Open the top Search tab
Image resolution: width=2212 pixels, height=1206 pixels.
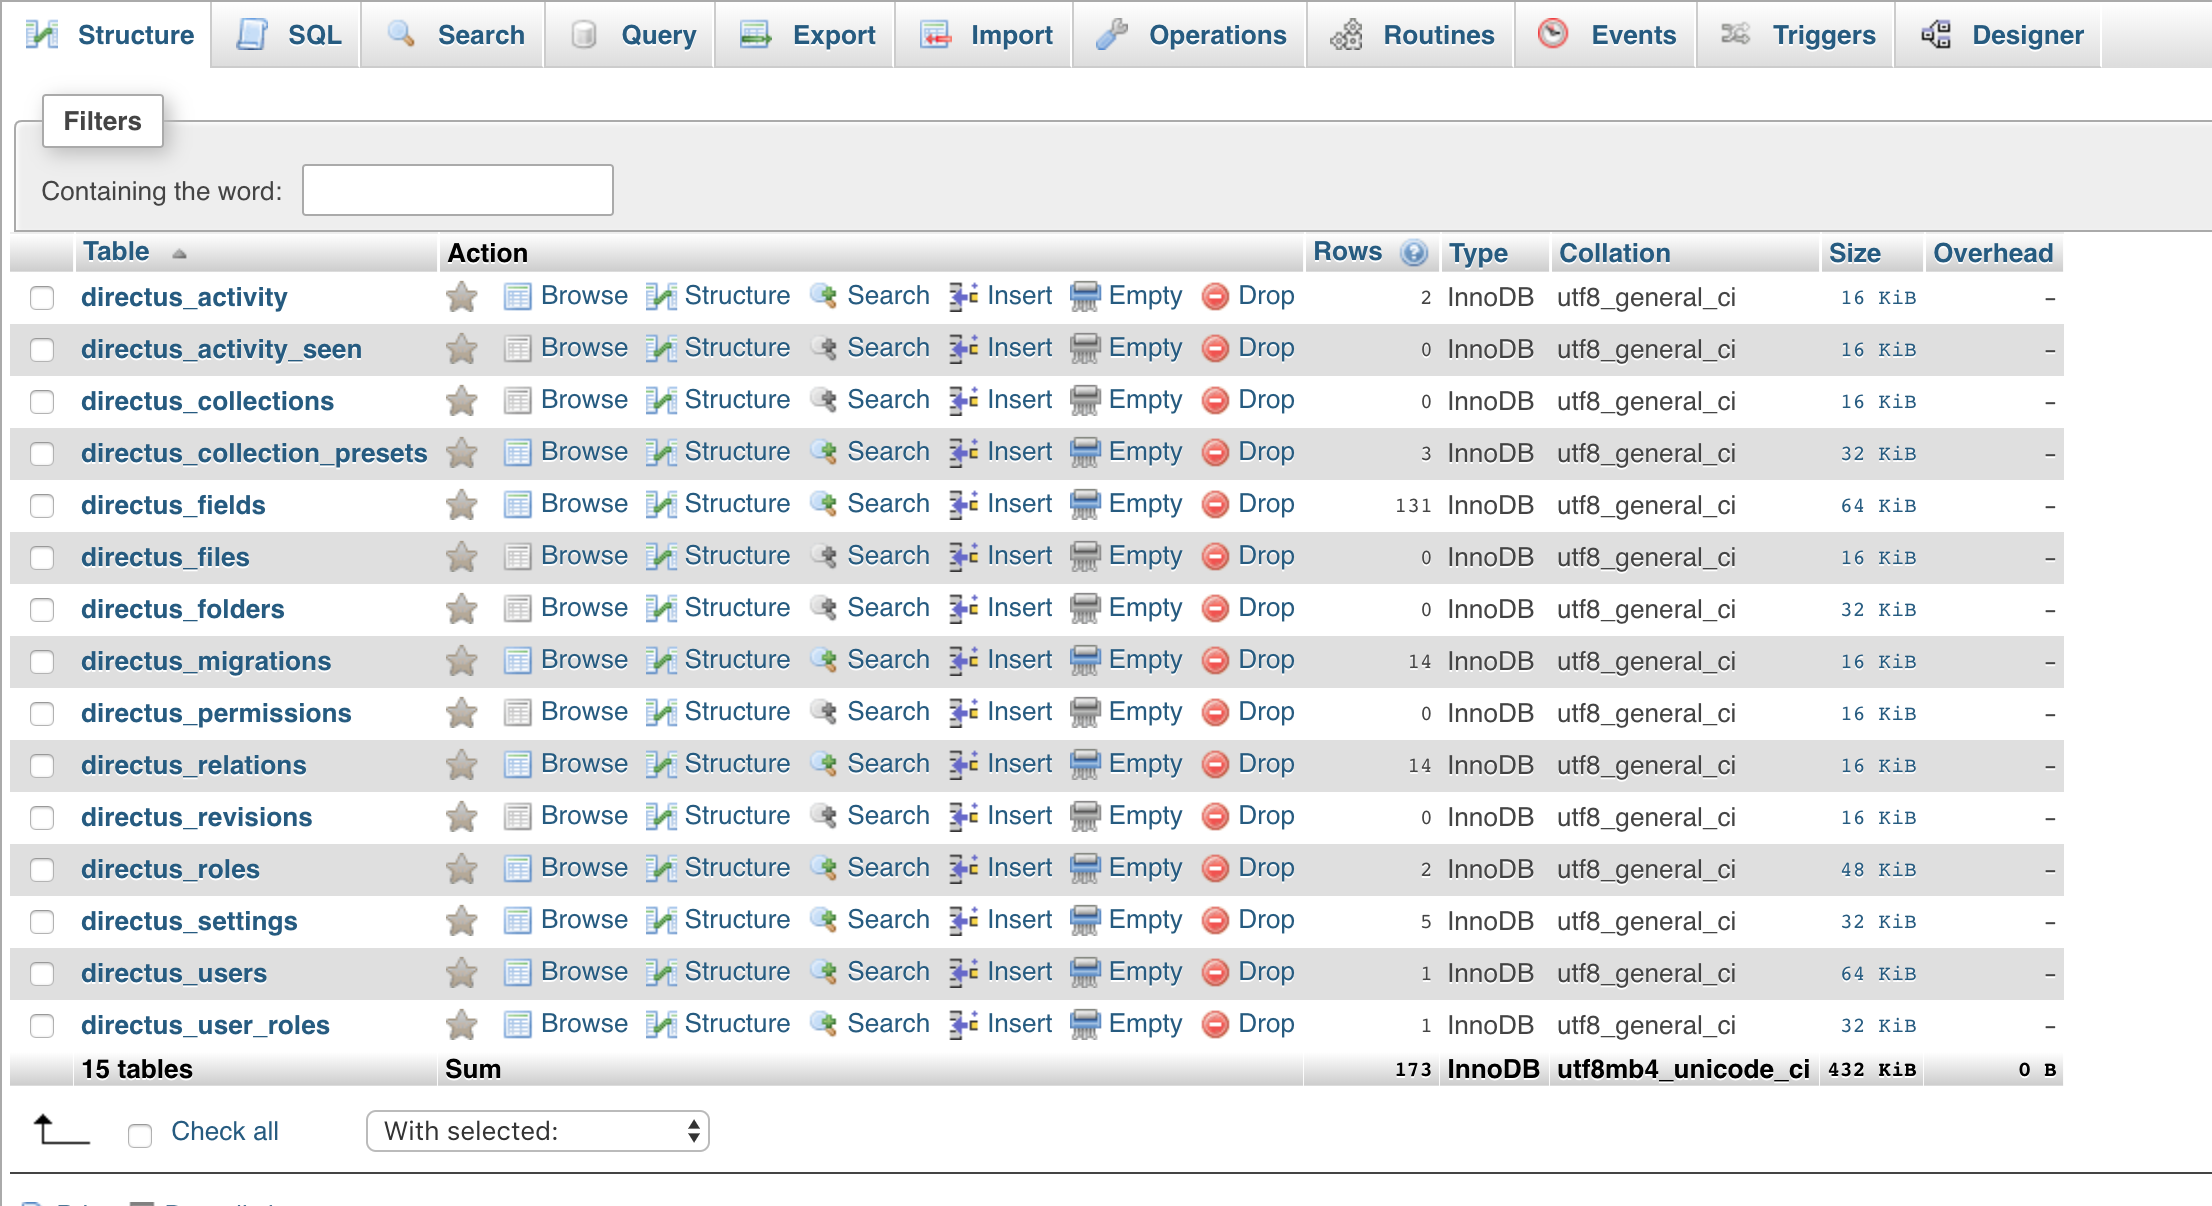tap(453, 35)
